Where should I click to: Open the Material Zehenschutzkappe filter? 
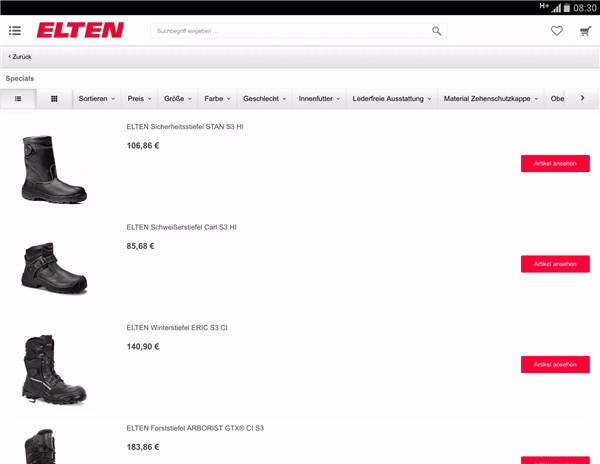[x=491, y=99]
